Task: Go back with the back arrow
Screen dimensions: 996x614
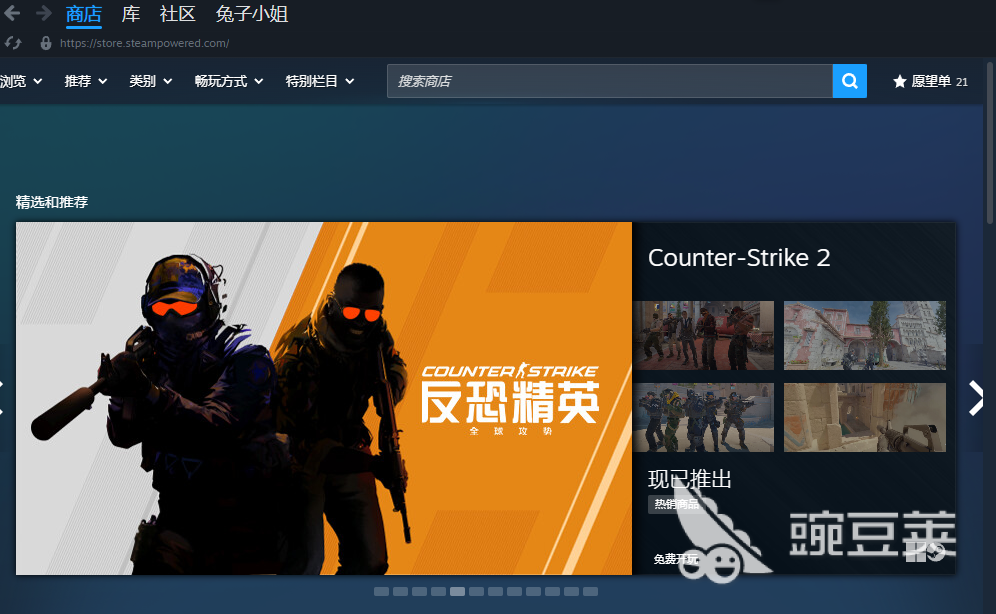Action: [x=11, y=13]
